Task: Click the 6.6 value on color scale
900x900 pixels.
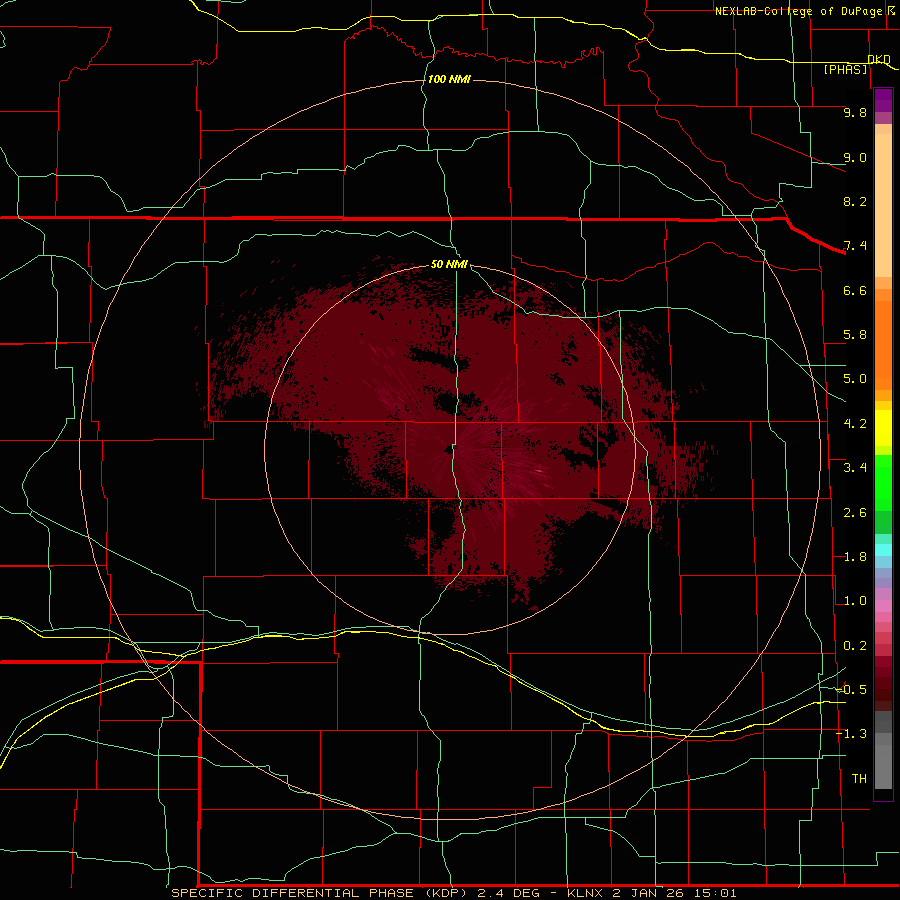Action: click(855, 290)
